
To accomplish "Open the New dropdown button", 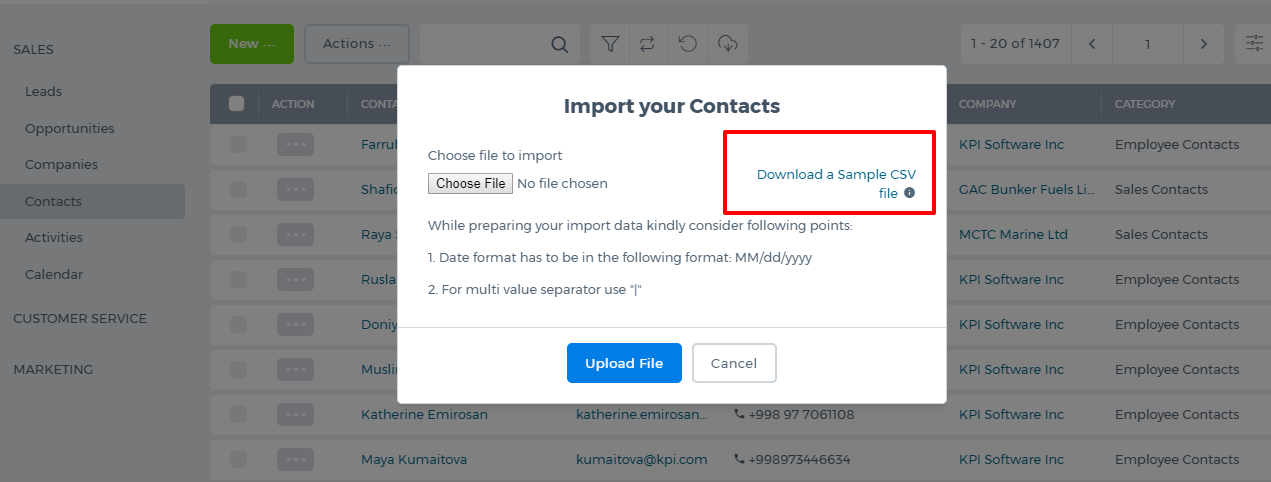I will coord(252,44).
